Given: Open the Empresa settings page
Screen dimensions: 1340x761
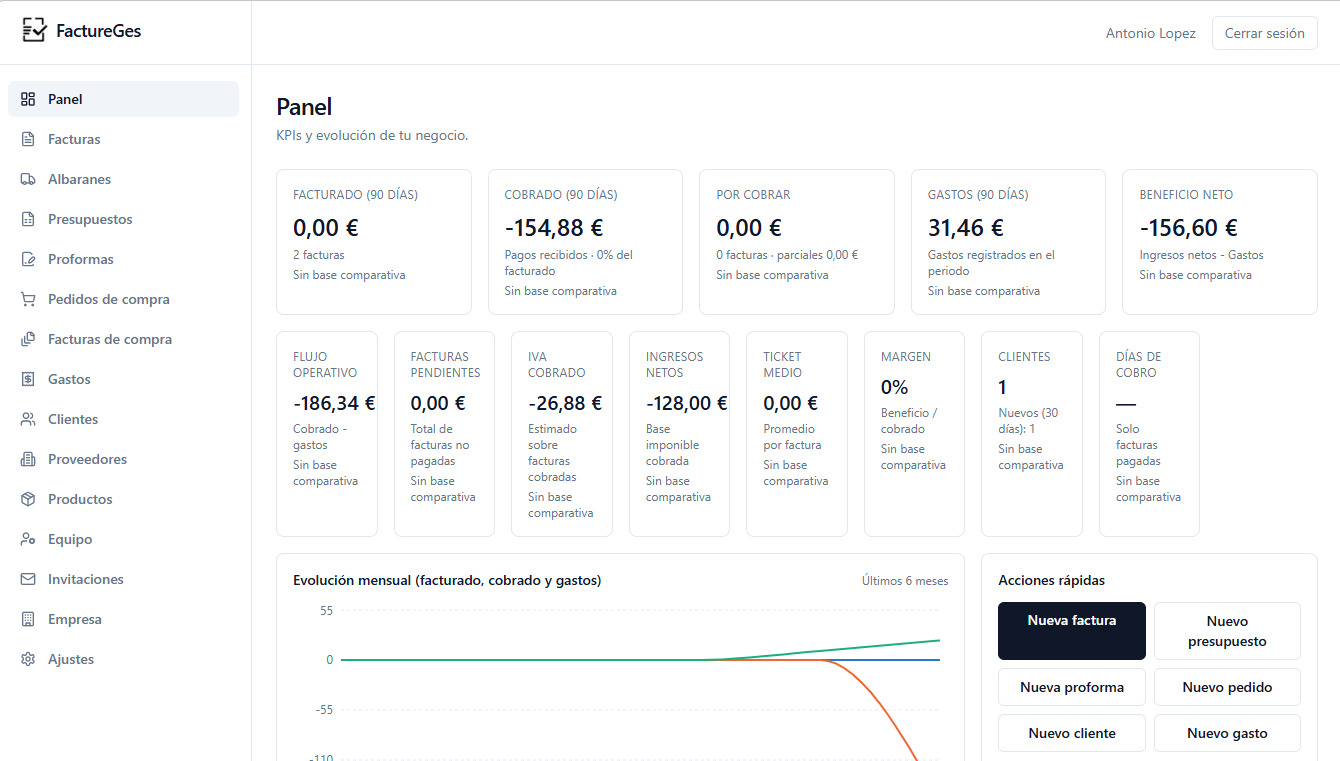Looking at the screenshot, I should click(123, 619).
